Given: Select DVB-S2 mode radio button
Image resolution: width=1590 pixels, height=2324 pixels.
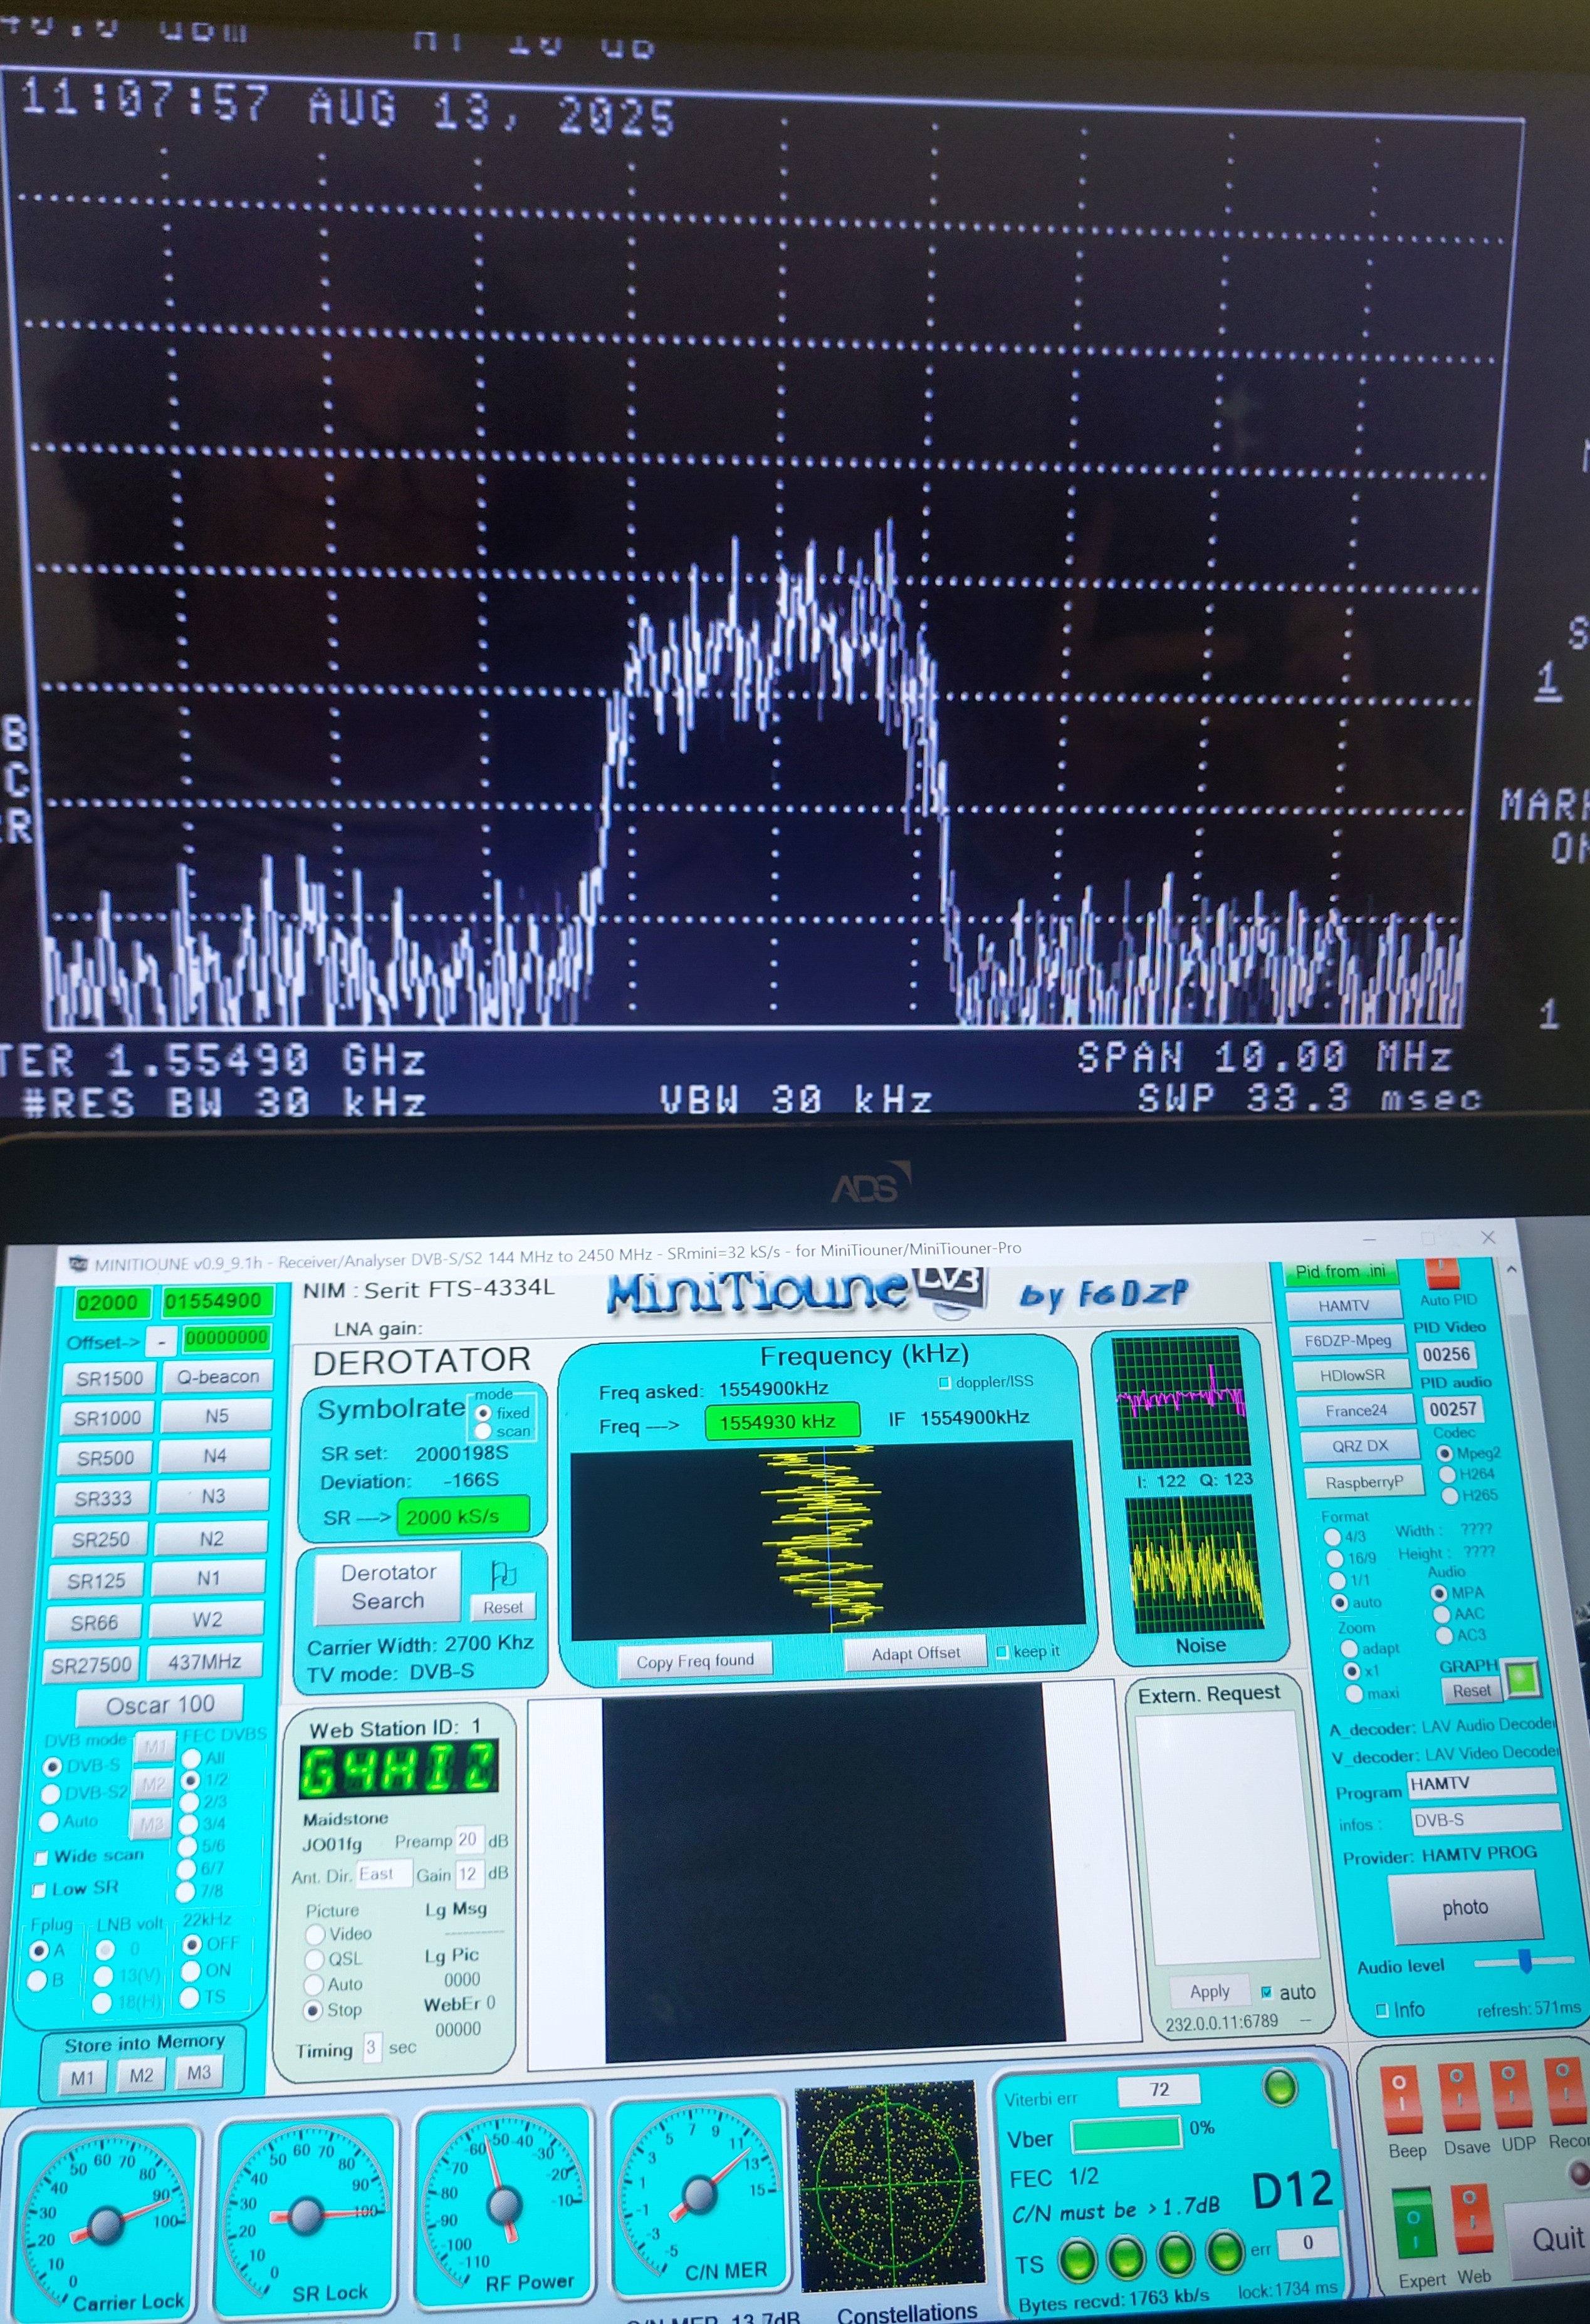Looking at the screenshot, I should click(x=49, y=1794).
